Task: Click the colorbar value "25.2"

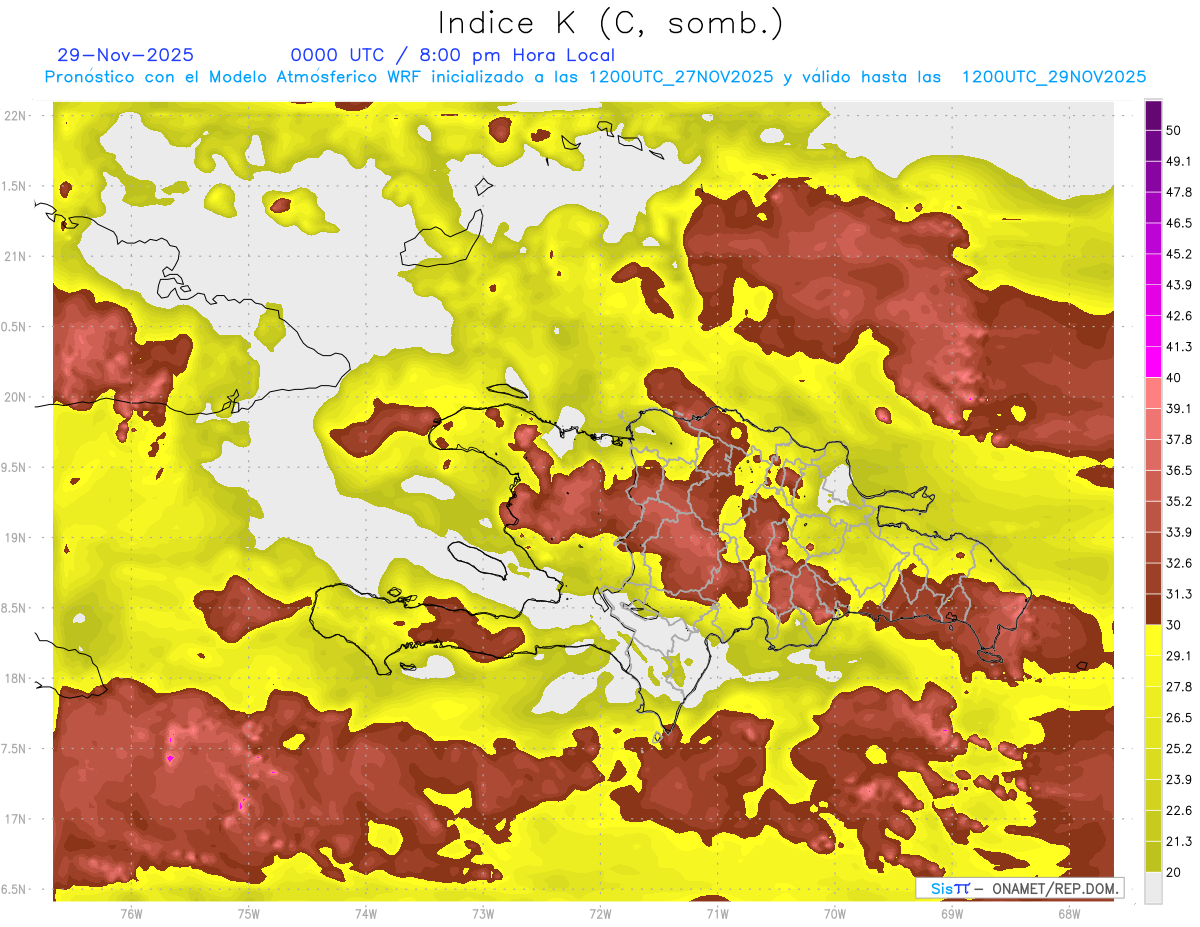Action: point(1179,749)
